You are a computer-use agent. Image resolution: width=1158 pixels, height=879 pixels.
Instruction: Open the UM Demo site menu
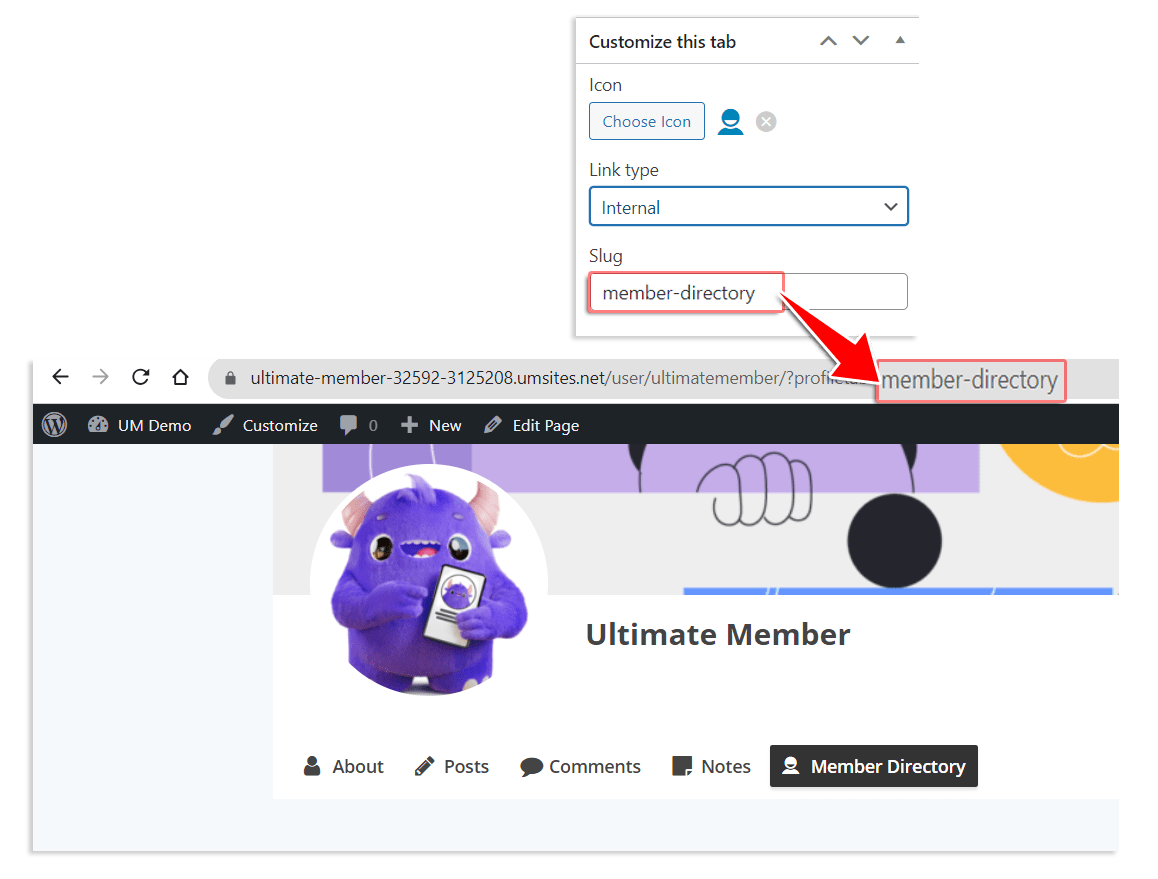[x=140, y=425]
